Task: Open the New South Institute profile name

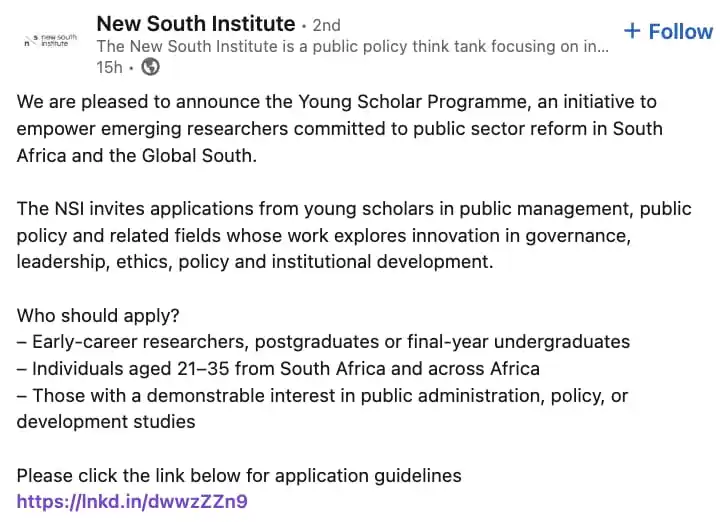Action: pyautogui.click(x=196, y=23)
